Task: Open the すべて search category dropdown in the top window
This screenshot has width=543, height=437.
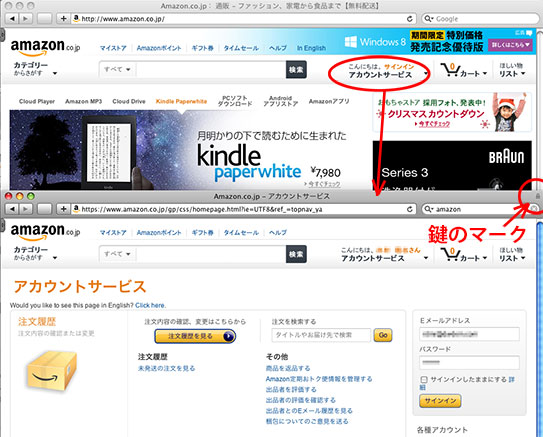Action: tap(117, 69)
